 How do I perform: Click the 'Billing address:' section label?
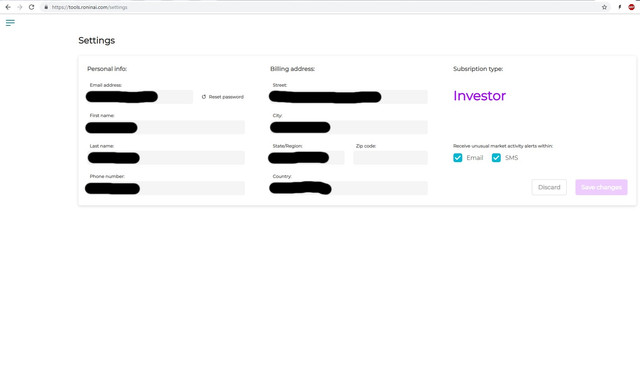pyautogui.click(x=292, y=69)
